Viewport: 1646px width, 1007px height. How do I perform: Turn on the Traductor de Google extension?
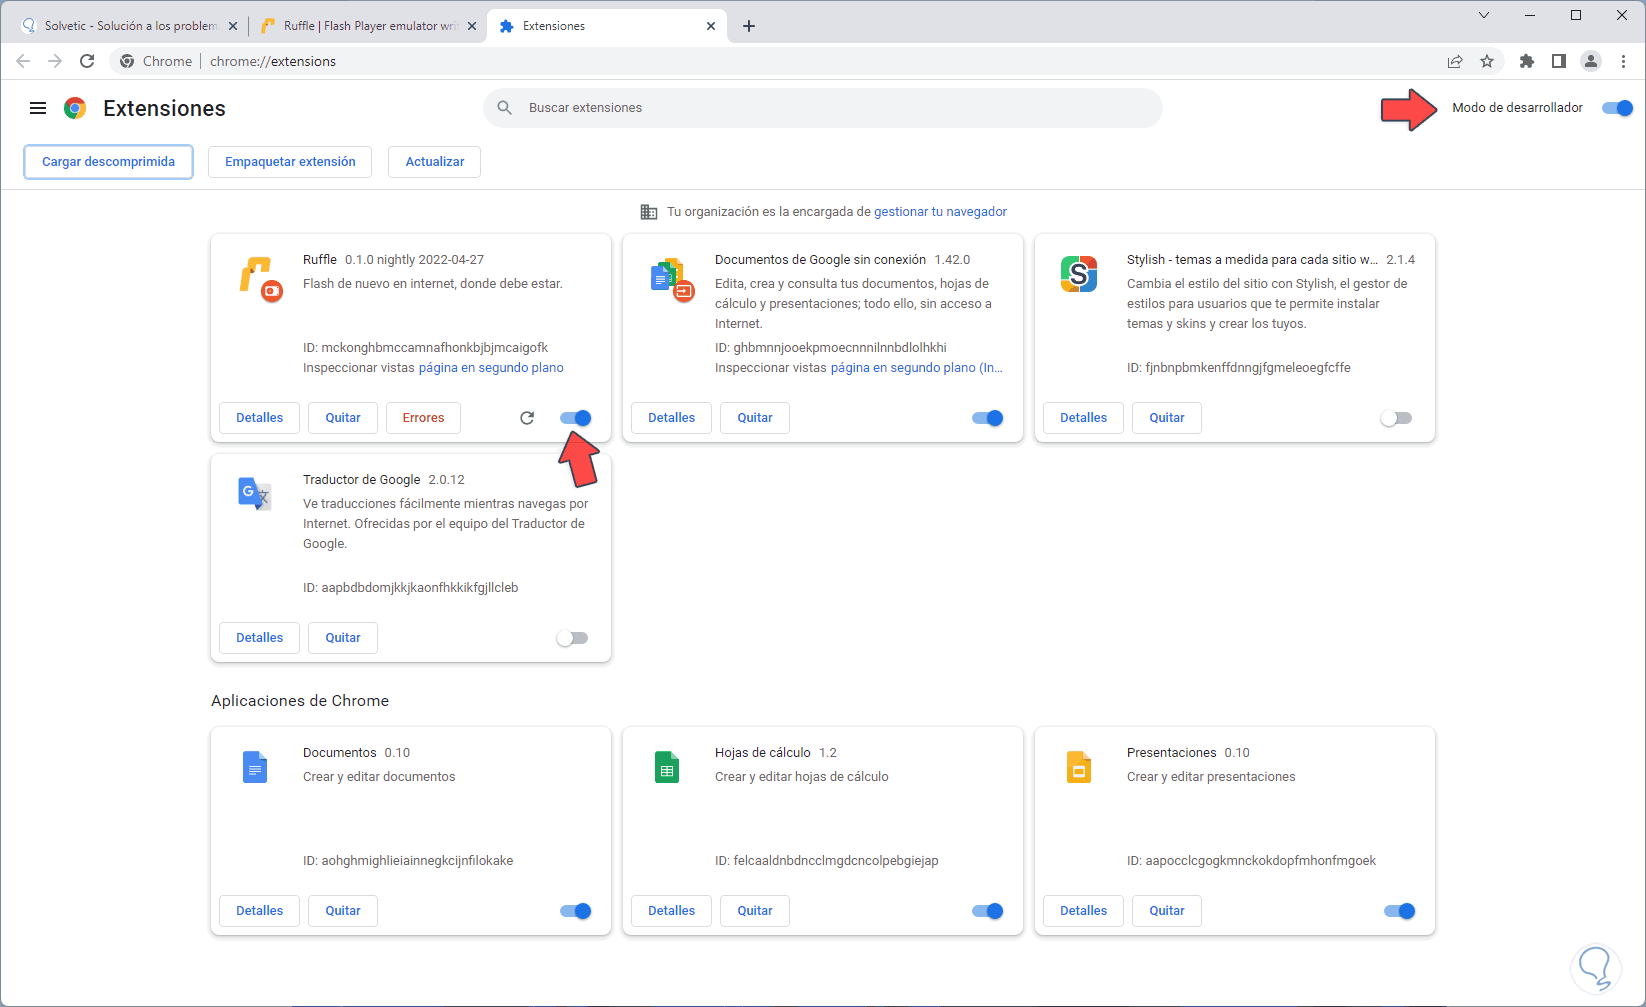click(x=572, y=638)
